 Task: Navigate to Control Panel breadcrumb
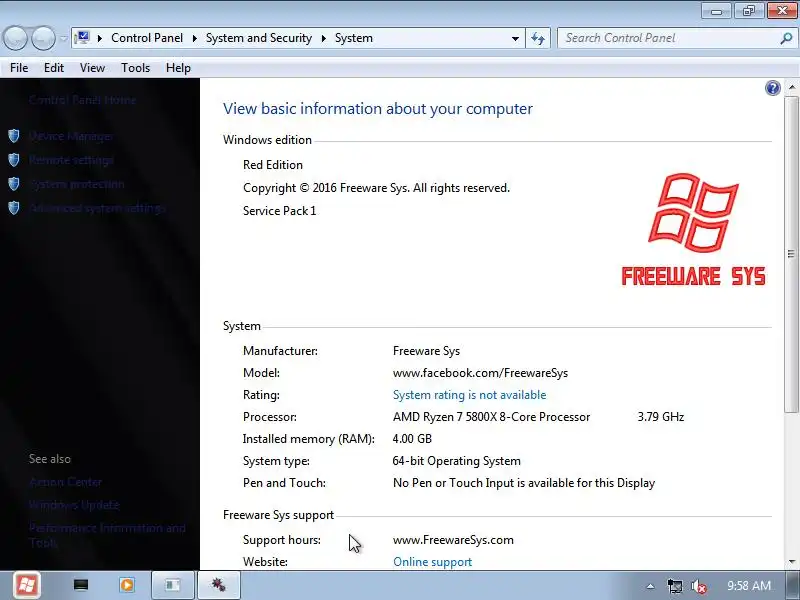point(147,38)
